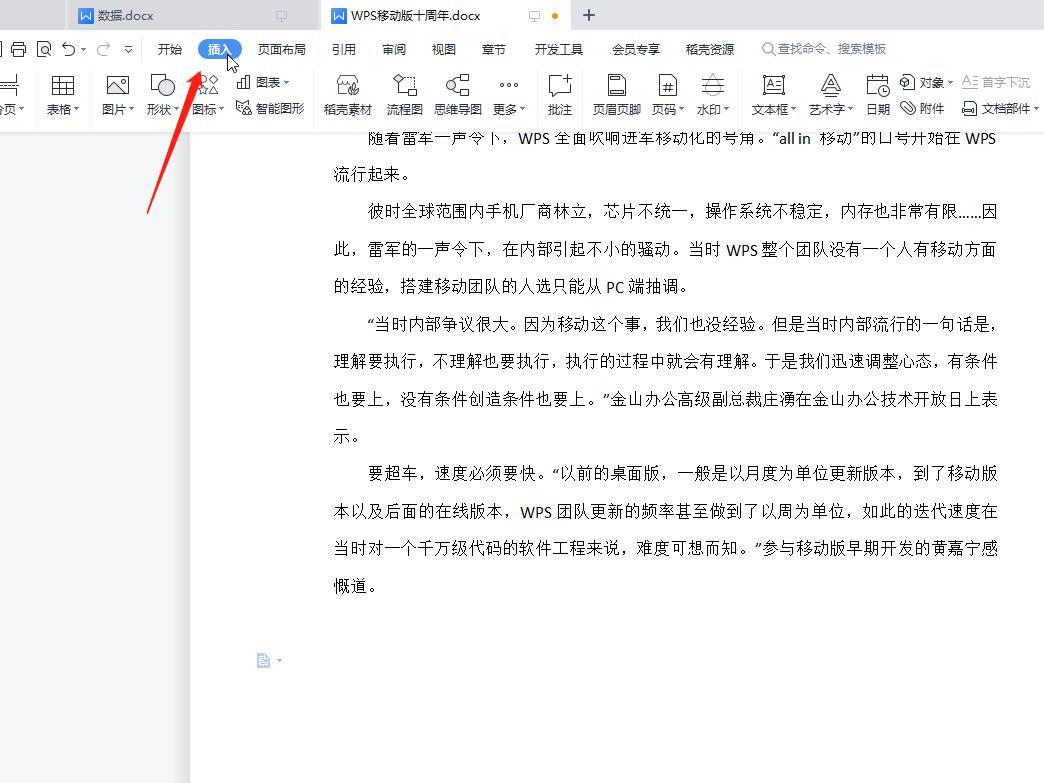
Task: Insert a table using 表格 icon
Action: (x=62, y=87)
